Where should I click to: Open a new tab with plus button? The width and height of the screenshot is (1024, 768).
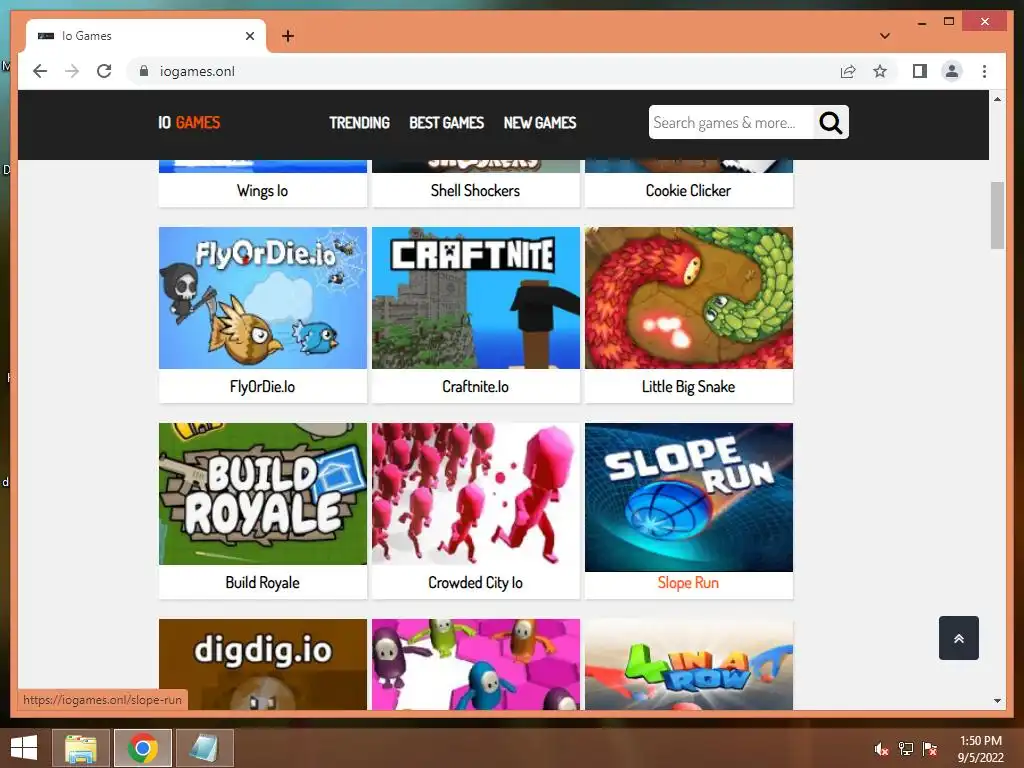[x=288, y=36]
